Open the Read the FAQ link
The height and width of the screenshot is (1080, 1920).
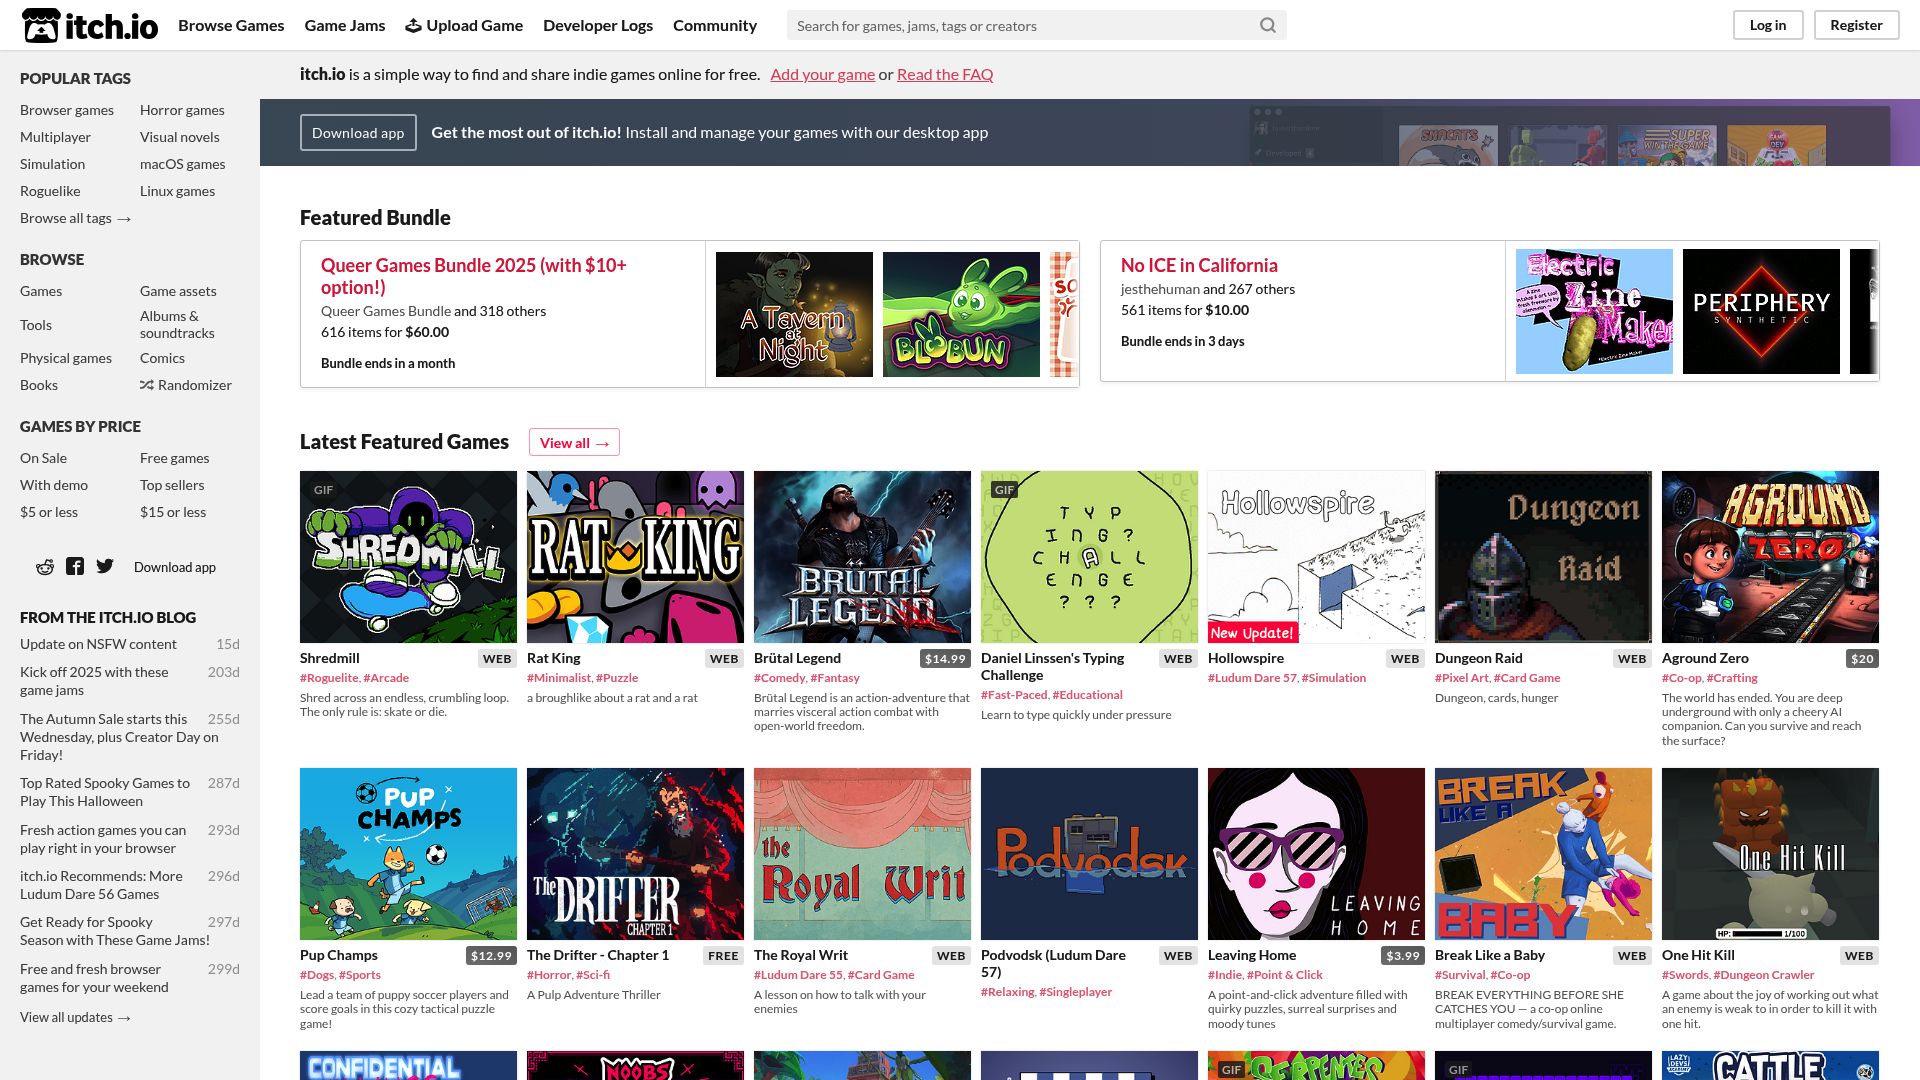pos(945,74)
